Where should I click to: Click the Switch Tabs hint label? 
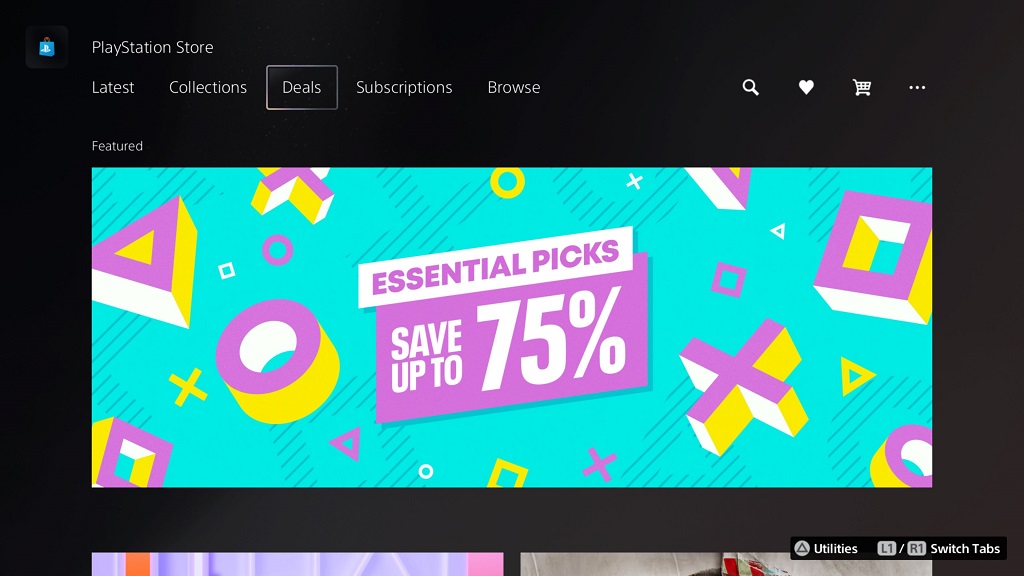point(965,549)
